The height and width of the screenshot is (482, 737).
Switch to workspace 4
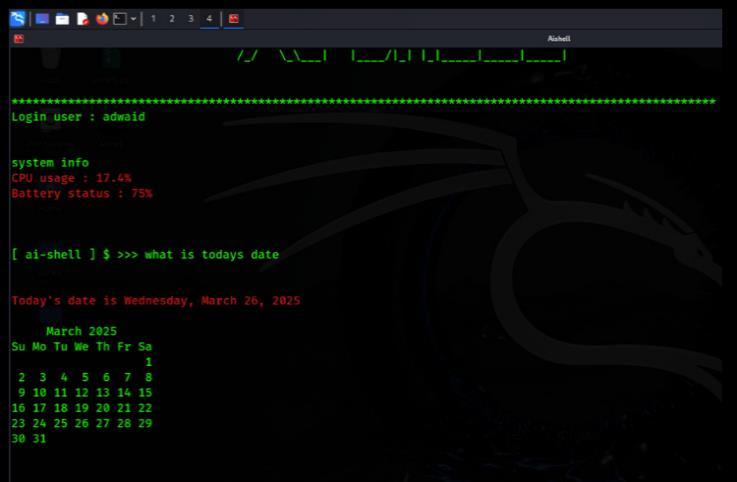[210, 19]
